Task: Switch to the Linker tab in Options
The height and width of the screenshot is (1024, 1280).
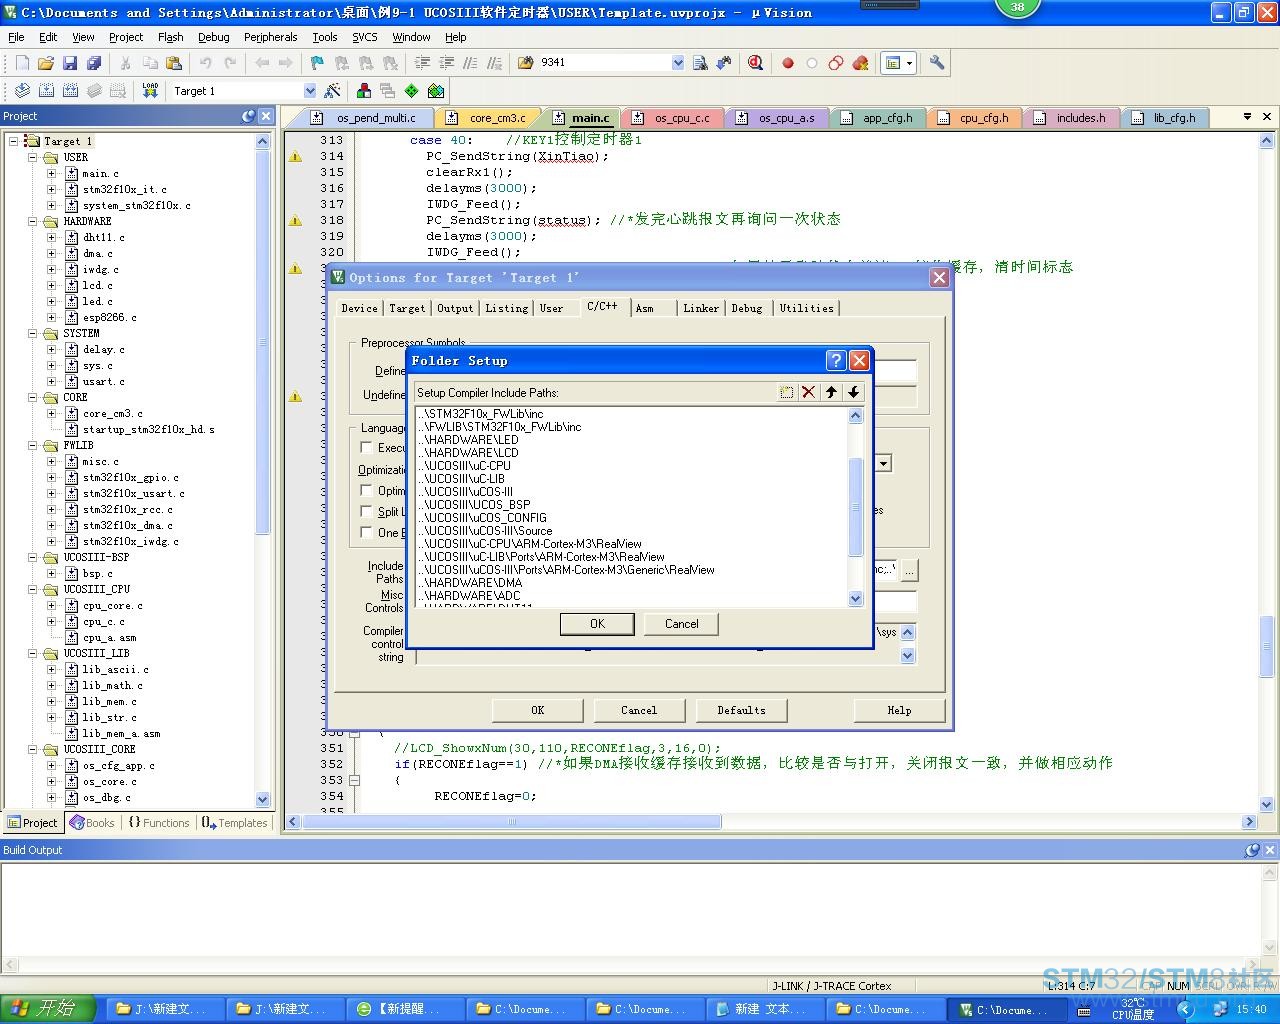Action: click(701, 308)
